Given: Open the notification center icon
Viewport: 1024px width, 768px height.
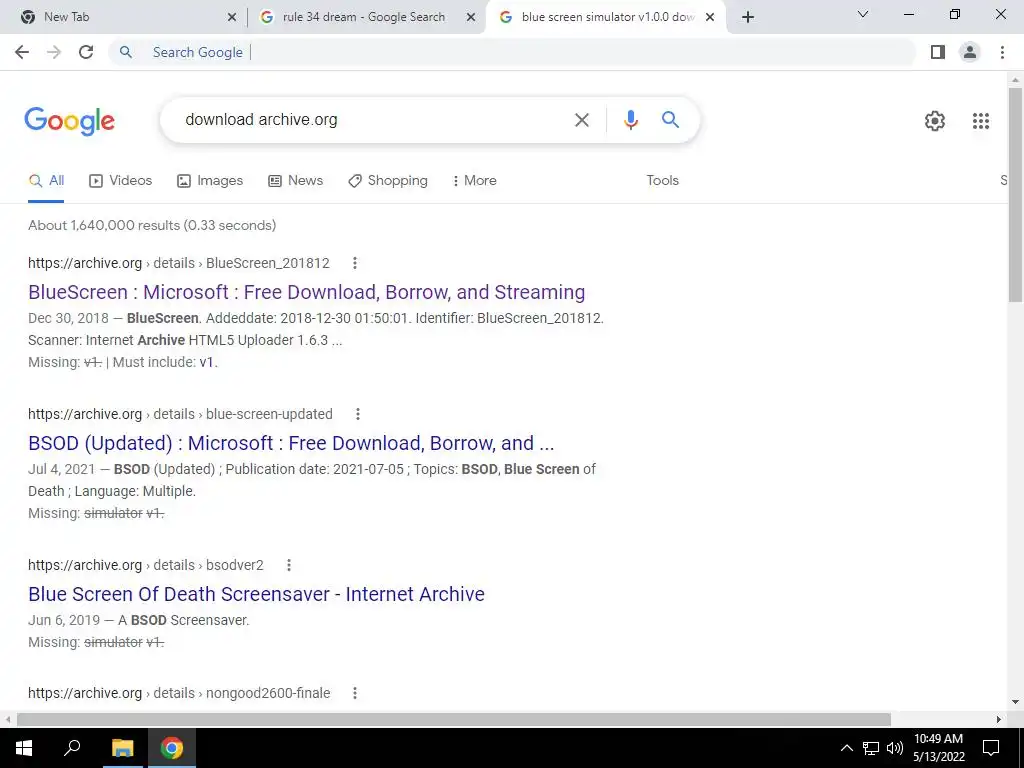Looking at the screenshot, I should click(991, 748).
